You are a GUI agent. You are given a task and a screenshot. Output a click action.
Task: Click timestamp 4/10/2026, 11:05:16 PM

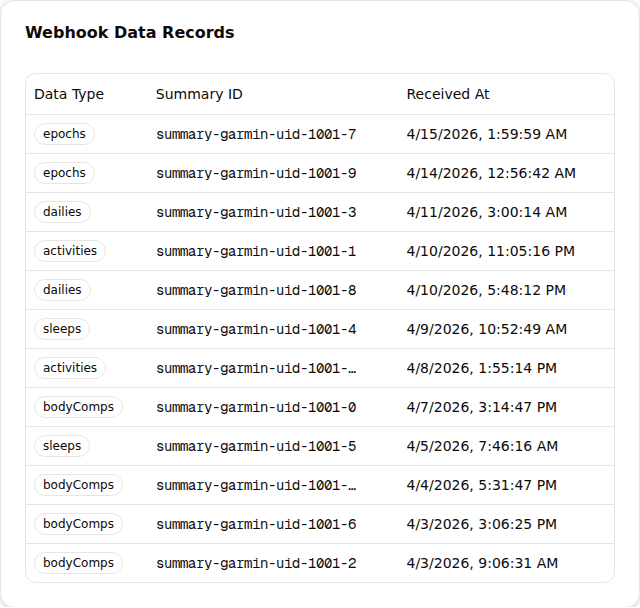[491, 251]
